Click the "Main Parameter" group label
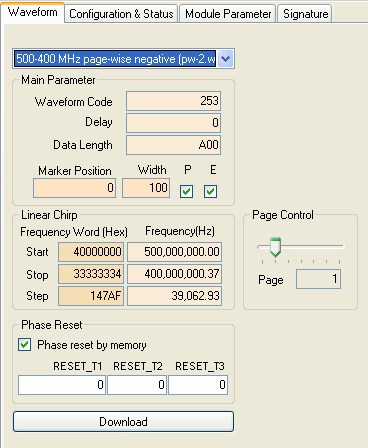This screenshot has height=448, width=368. (58, 80)
